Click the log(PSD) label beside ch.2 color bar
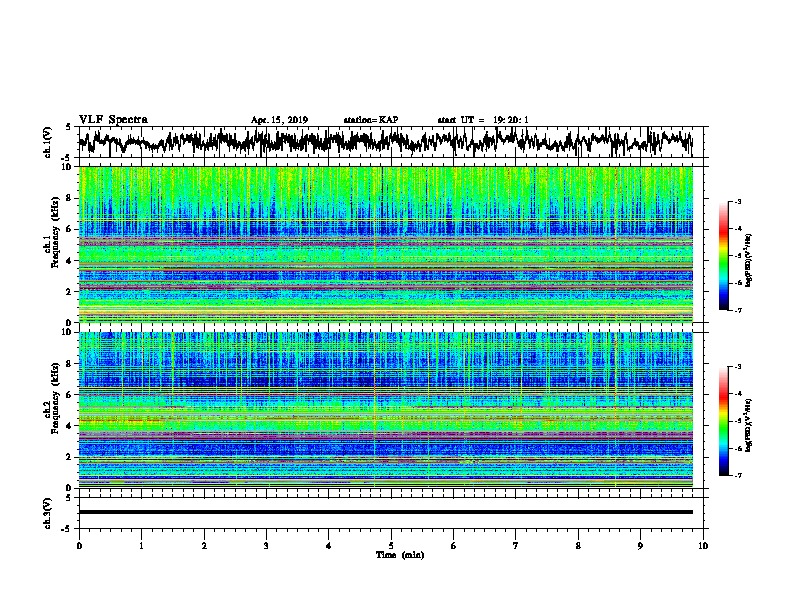This screenshot has width=792, height=612. click(x=749, y=425)
